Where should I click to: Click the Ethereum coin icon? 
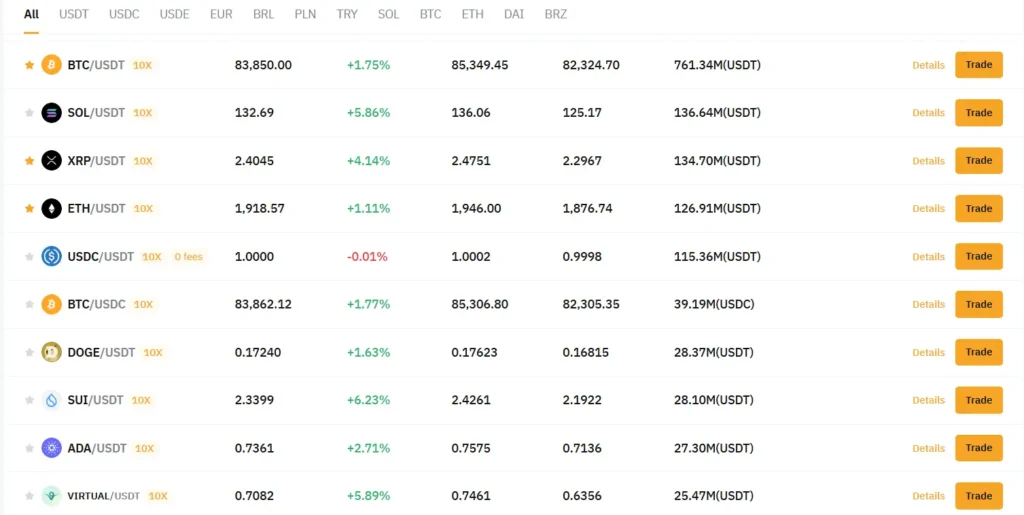point(52,209)
